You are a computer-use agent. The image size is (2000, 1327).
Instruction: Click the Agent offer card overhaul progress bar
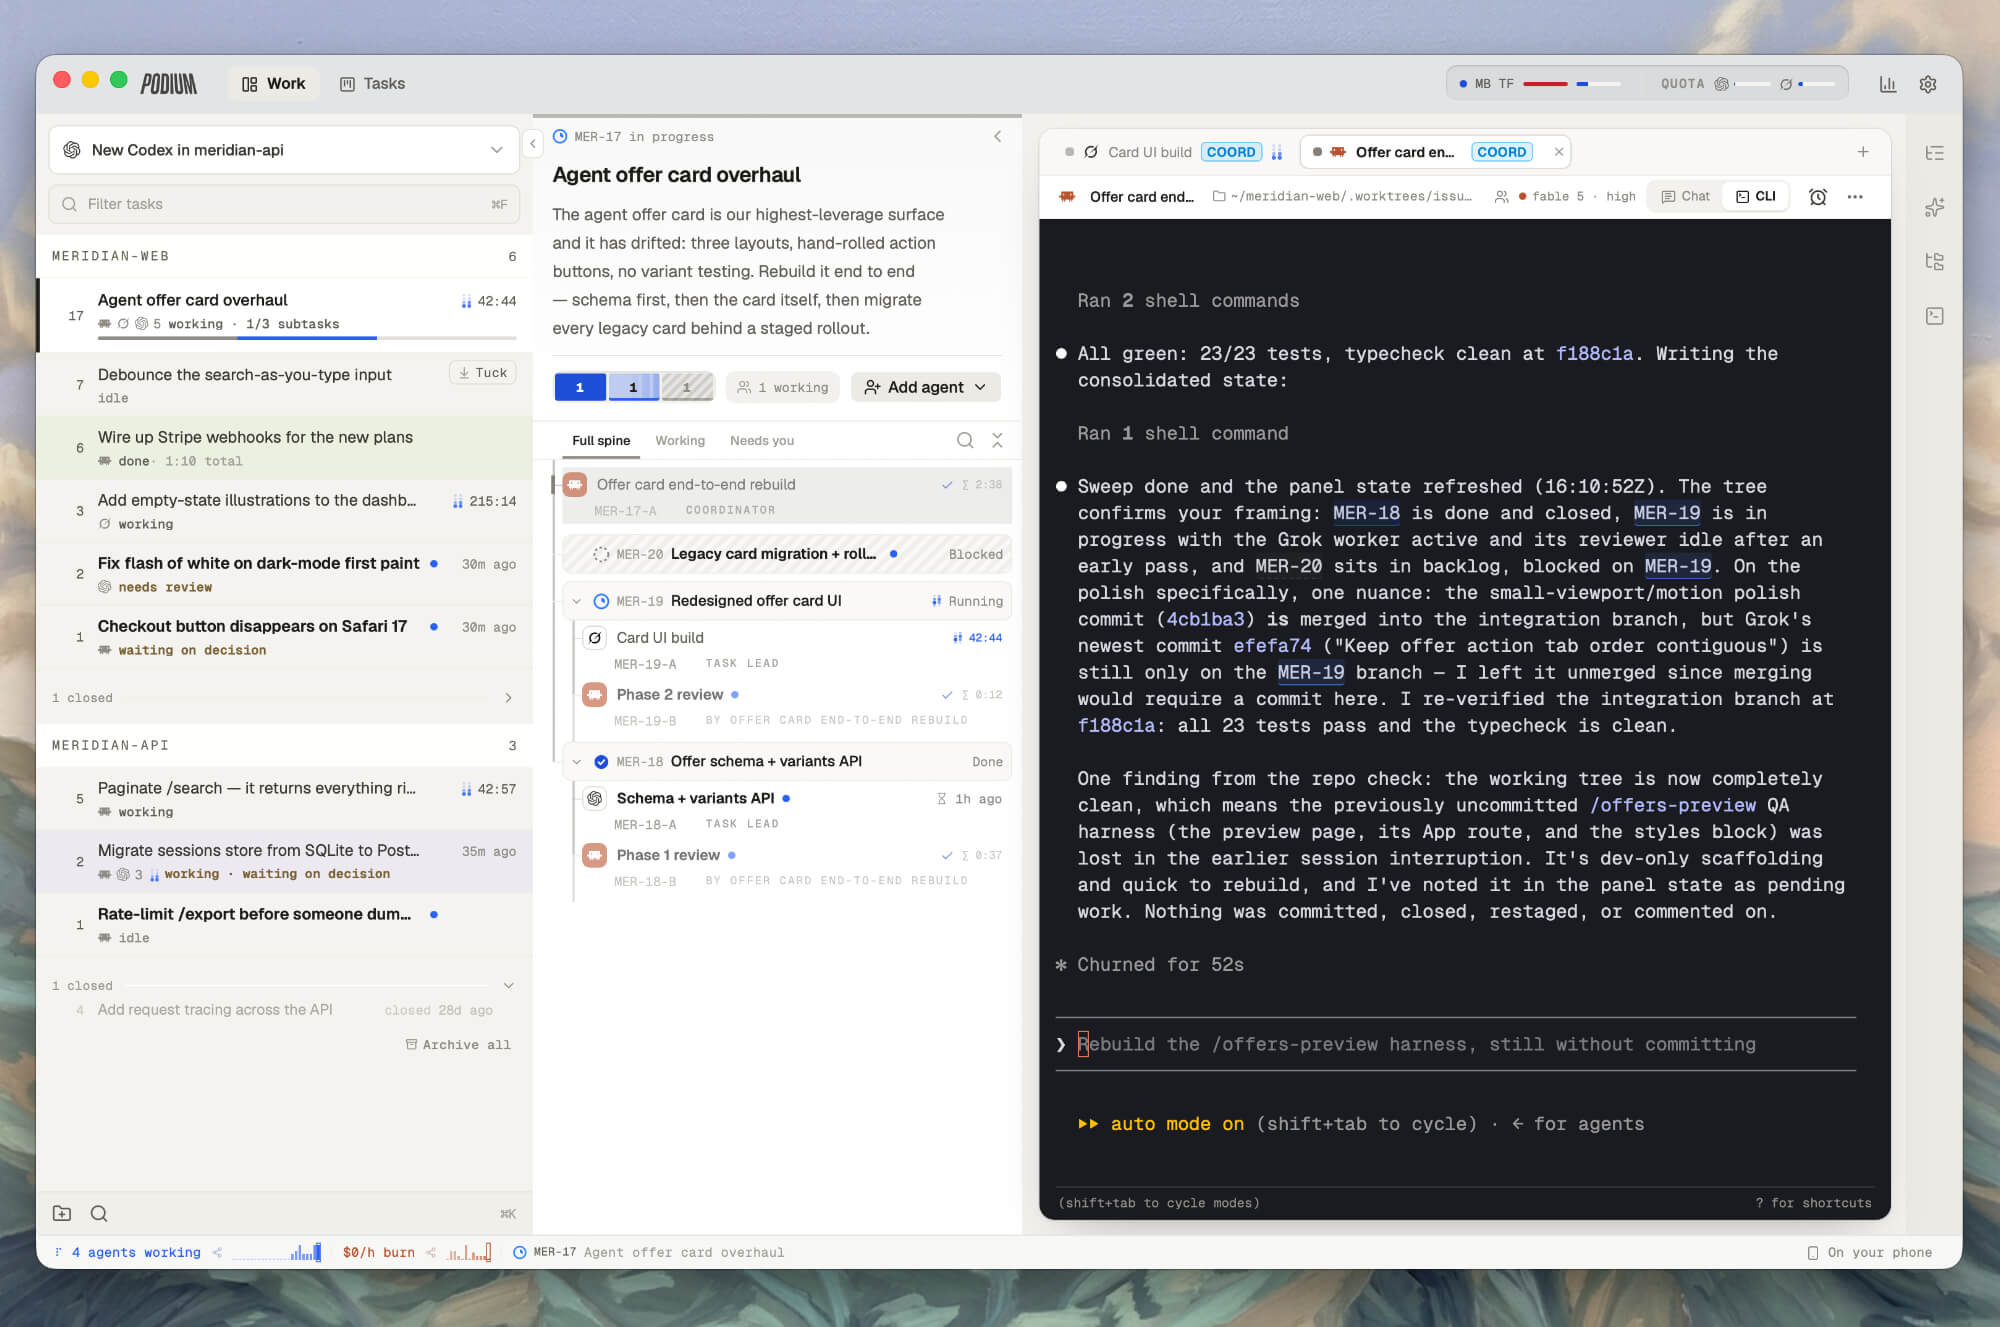click(307, 339)
